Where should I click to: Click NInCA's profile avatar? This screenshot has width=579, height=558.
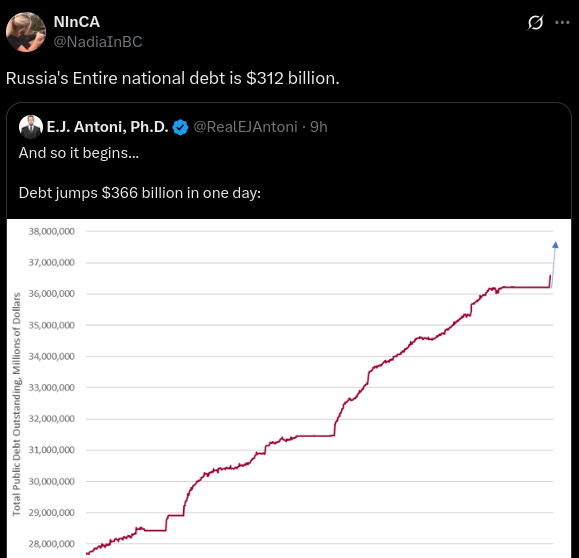[x=25, y=32]
